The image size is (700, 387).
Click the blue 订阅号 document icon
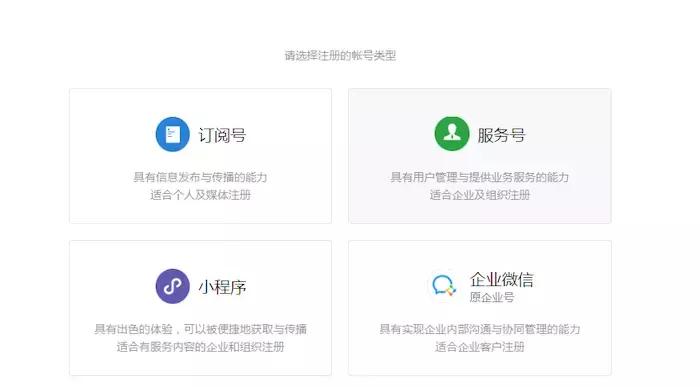(x=173, y=134)
